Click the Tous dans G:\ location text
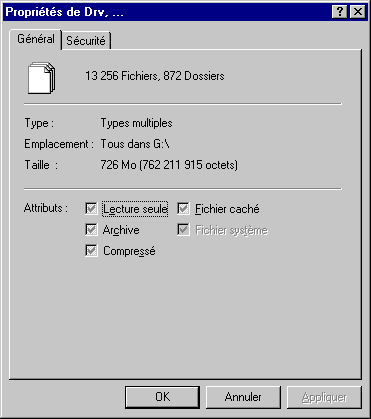The image size is (371, 419). pyautogui.click(x=135, y=144)
